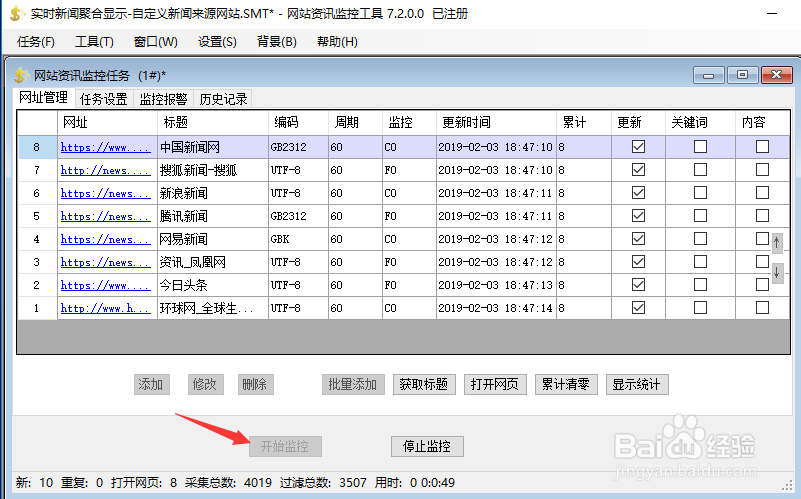Open the URL link of 网易新闻 row
The image size is (801, 499).
pyautogui.click(x=106, y=239)
